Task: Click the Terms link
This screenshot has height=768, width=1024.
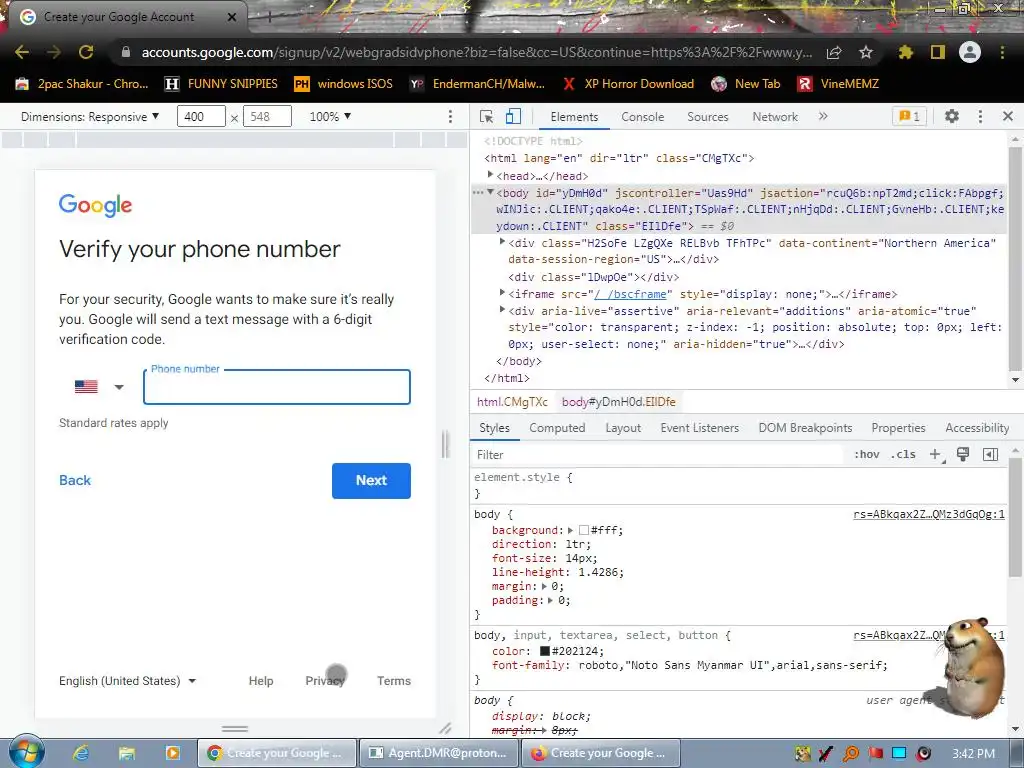Action: 394,680
